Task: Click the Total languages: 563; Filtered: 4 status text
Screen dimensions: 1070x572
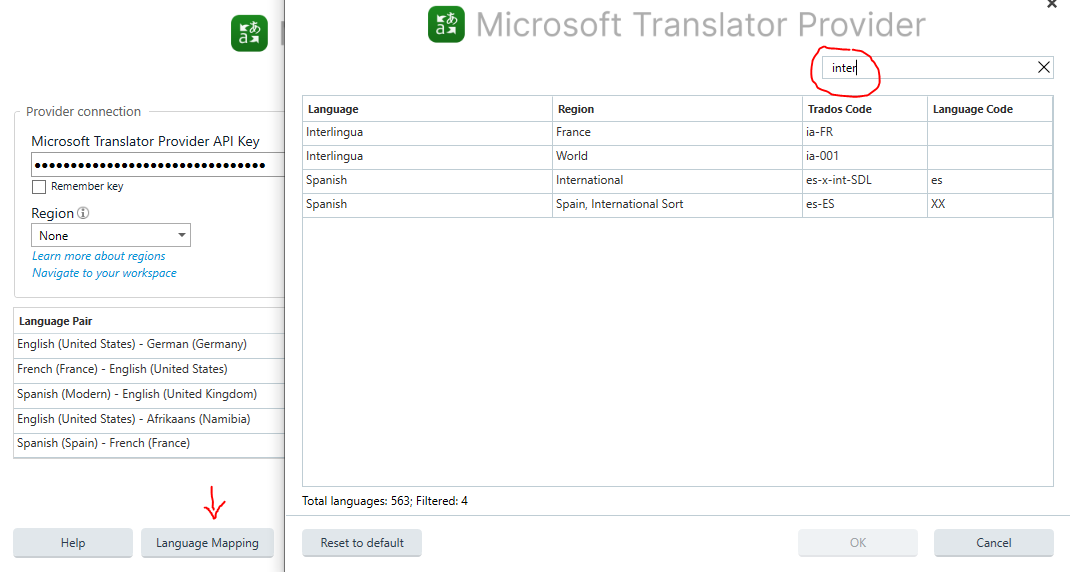Action: (385, 501)
